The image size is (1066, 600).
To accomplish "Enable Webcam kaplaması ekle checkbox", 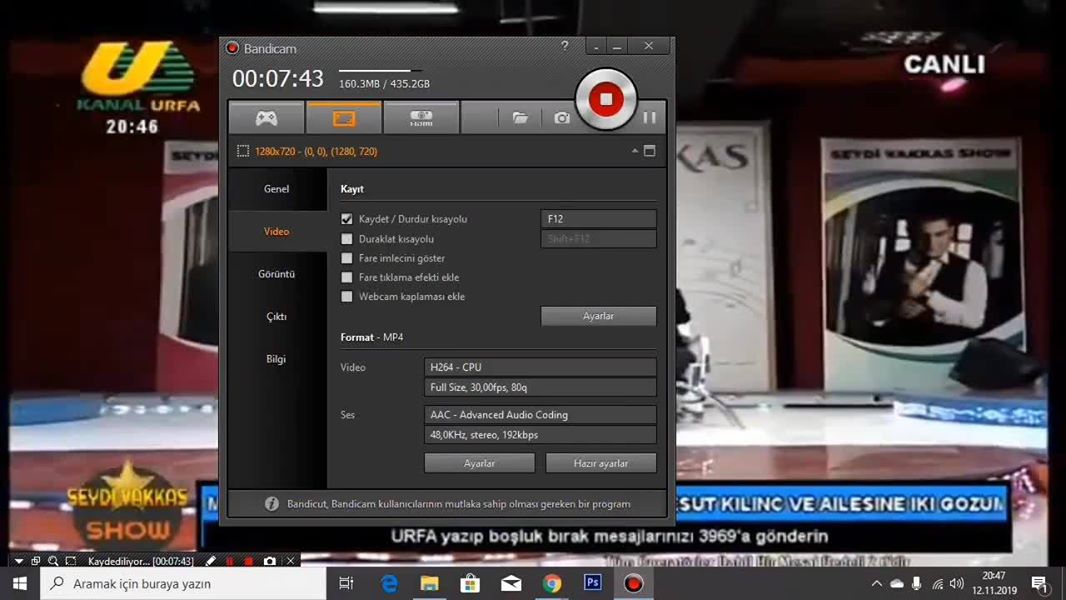I will (347, 296).
